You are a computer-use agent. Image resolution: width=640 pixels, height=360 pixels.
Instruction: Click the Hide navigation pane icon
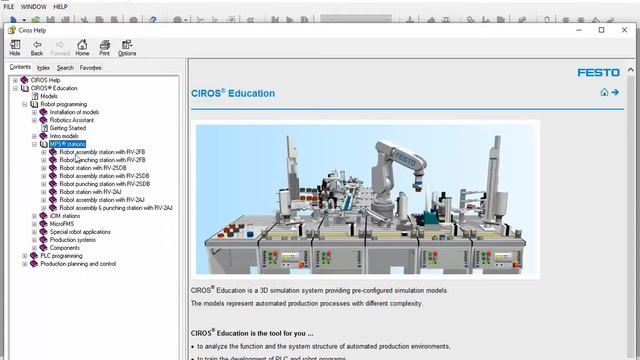[15, 47]
